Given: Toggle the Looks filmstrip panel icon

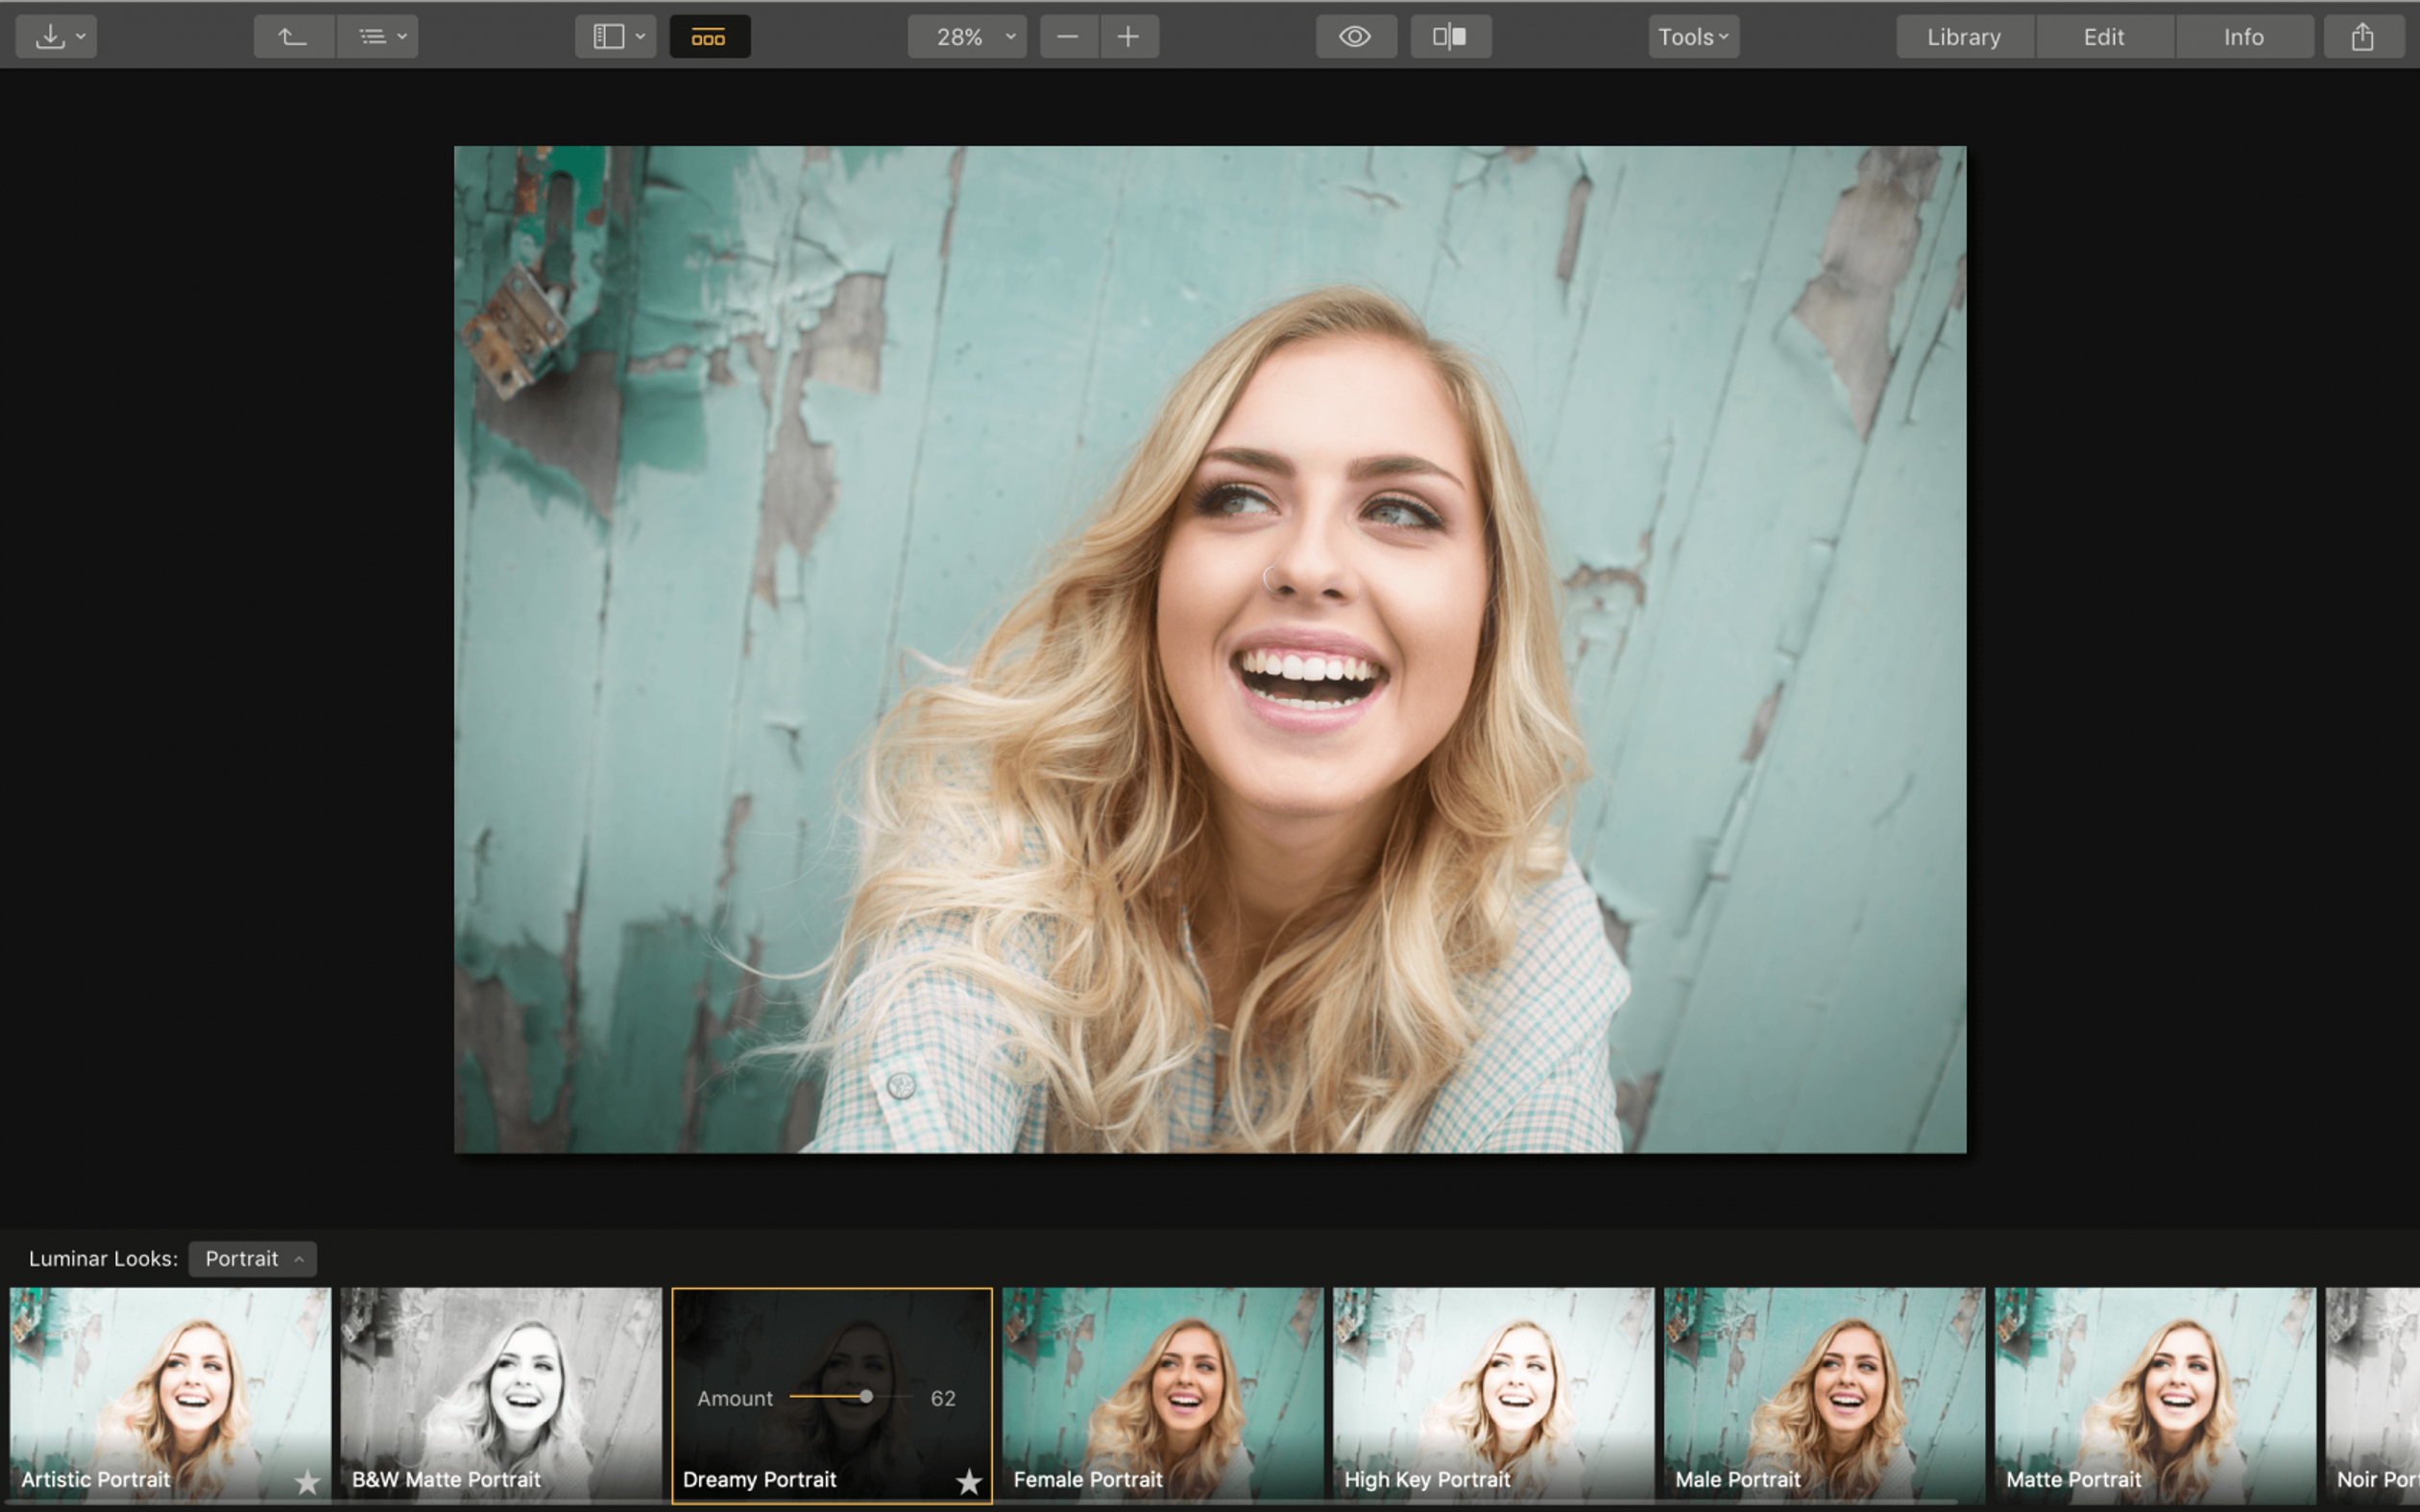Looking at the screenshot, I should (x=709, y=37).
